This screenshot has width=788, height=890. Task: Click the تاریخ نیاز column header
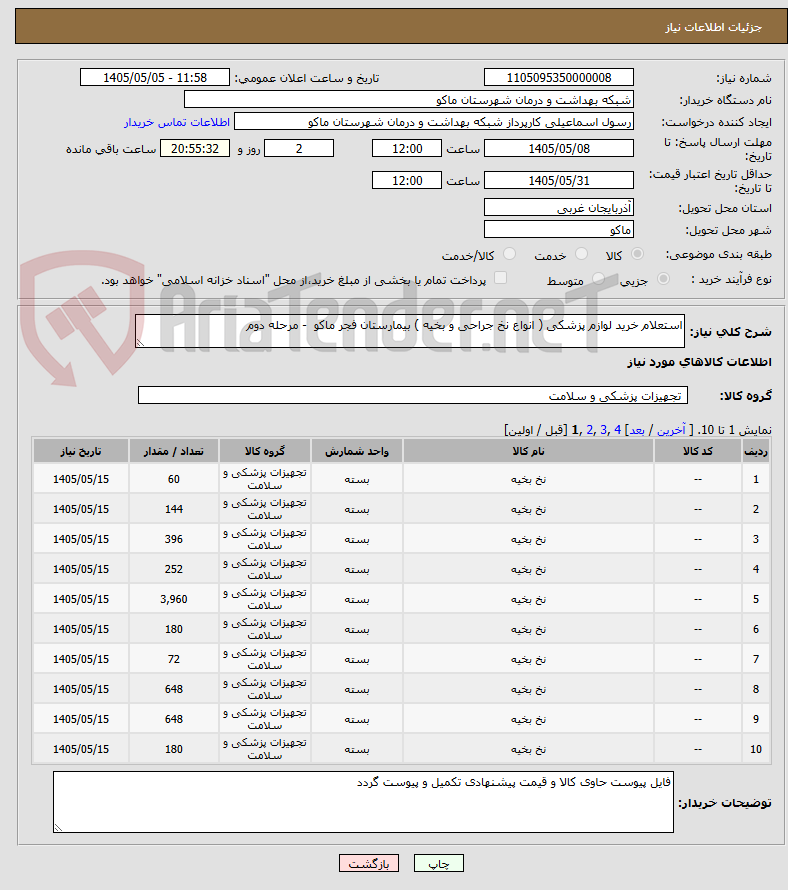click(x=81, y=451)
